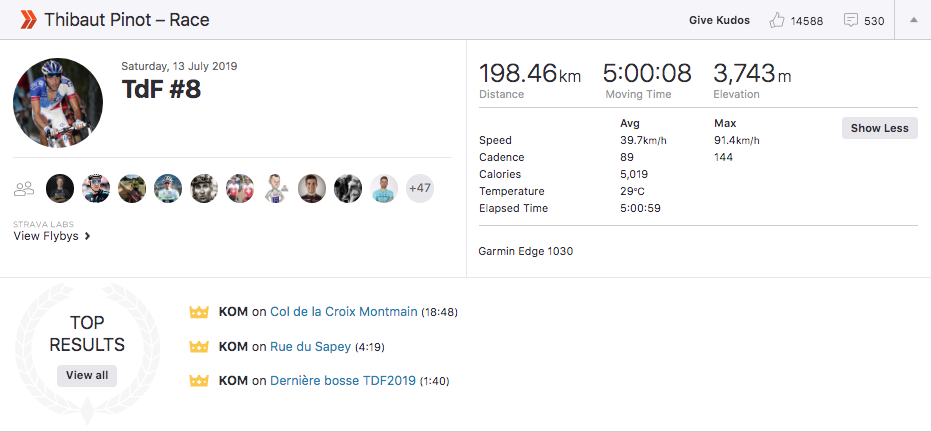
Task: Open the tenth light-blue jersey avatar
Action: click(x=384, y=189)
